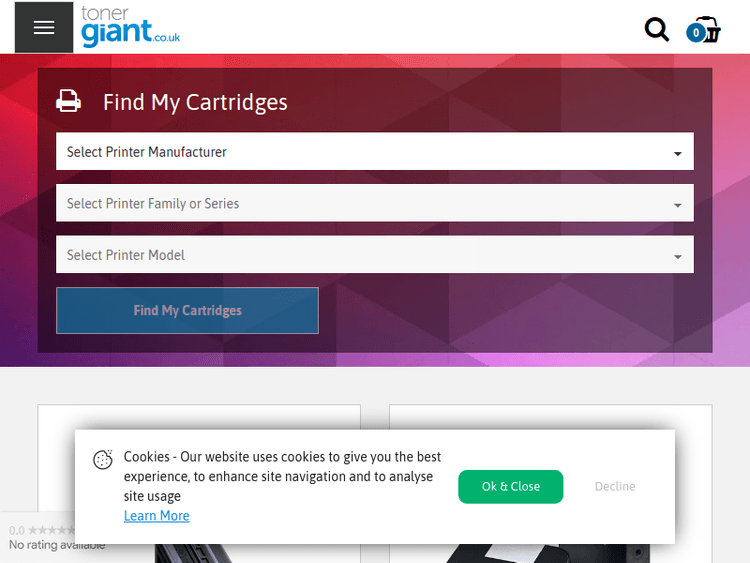Expand the Select Printer Manufacturer dropdown
750x563 pixels.
click(x=374, y=152)
